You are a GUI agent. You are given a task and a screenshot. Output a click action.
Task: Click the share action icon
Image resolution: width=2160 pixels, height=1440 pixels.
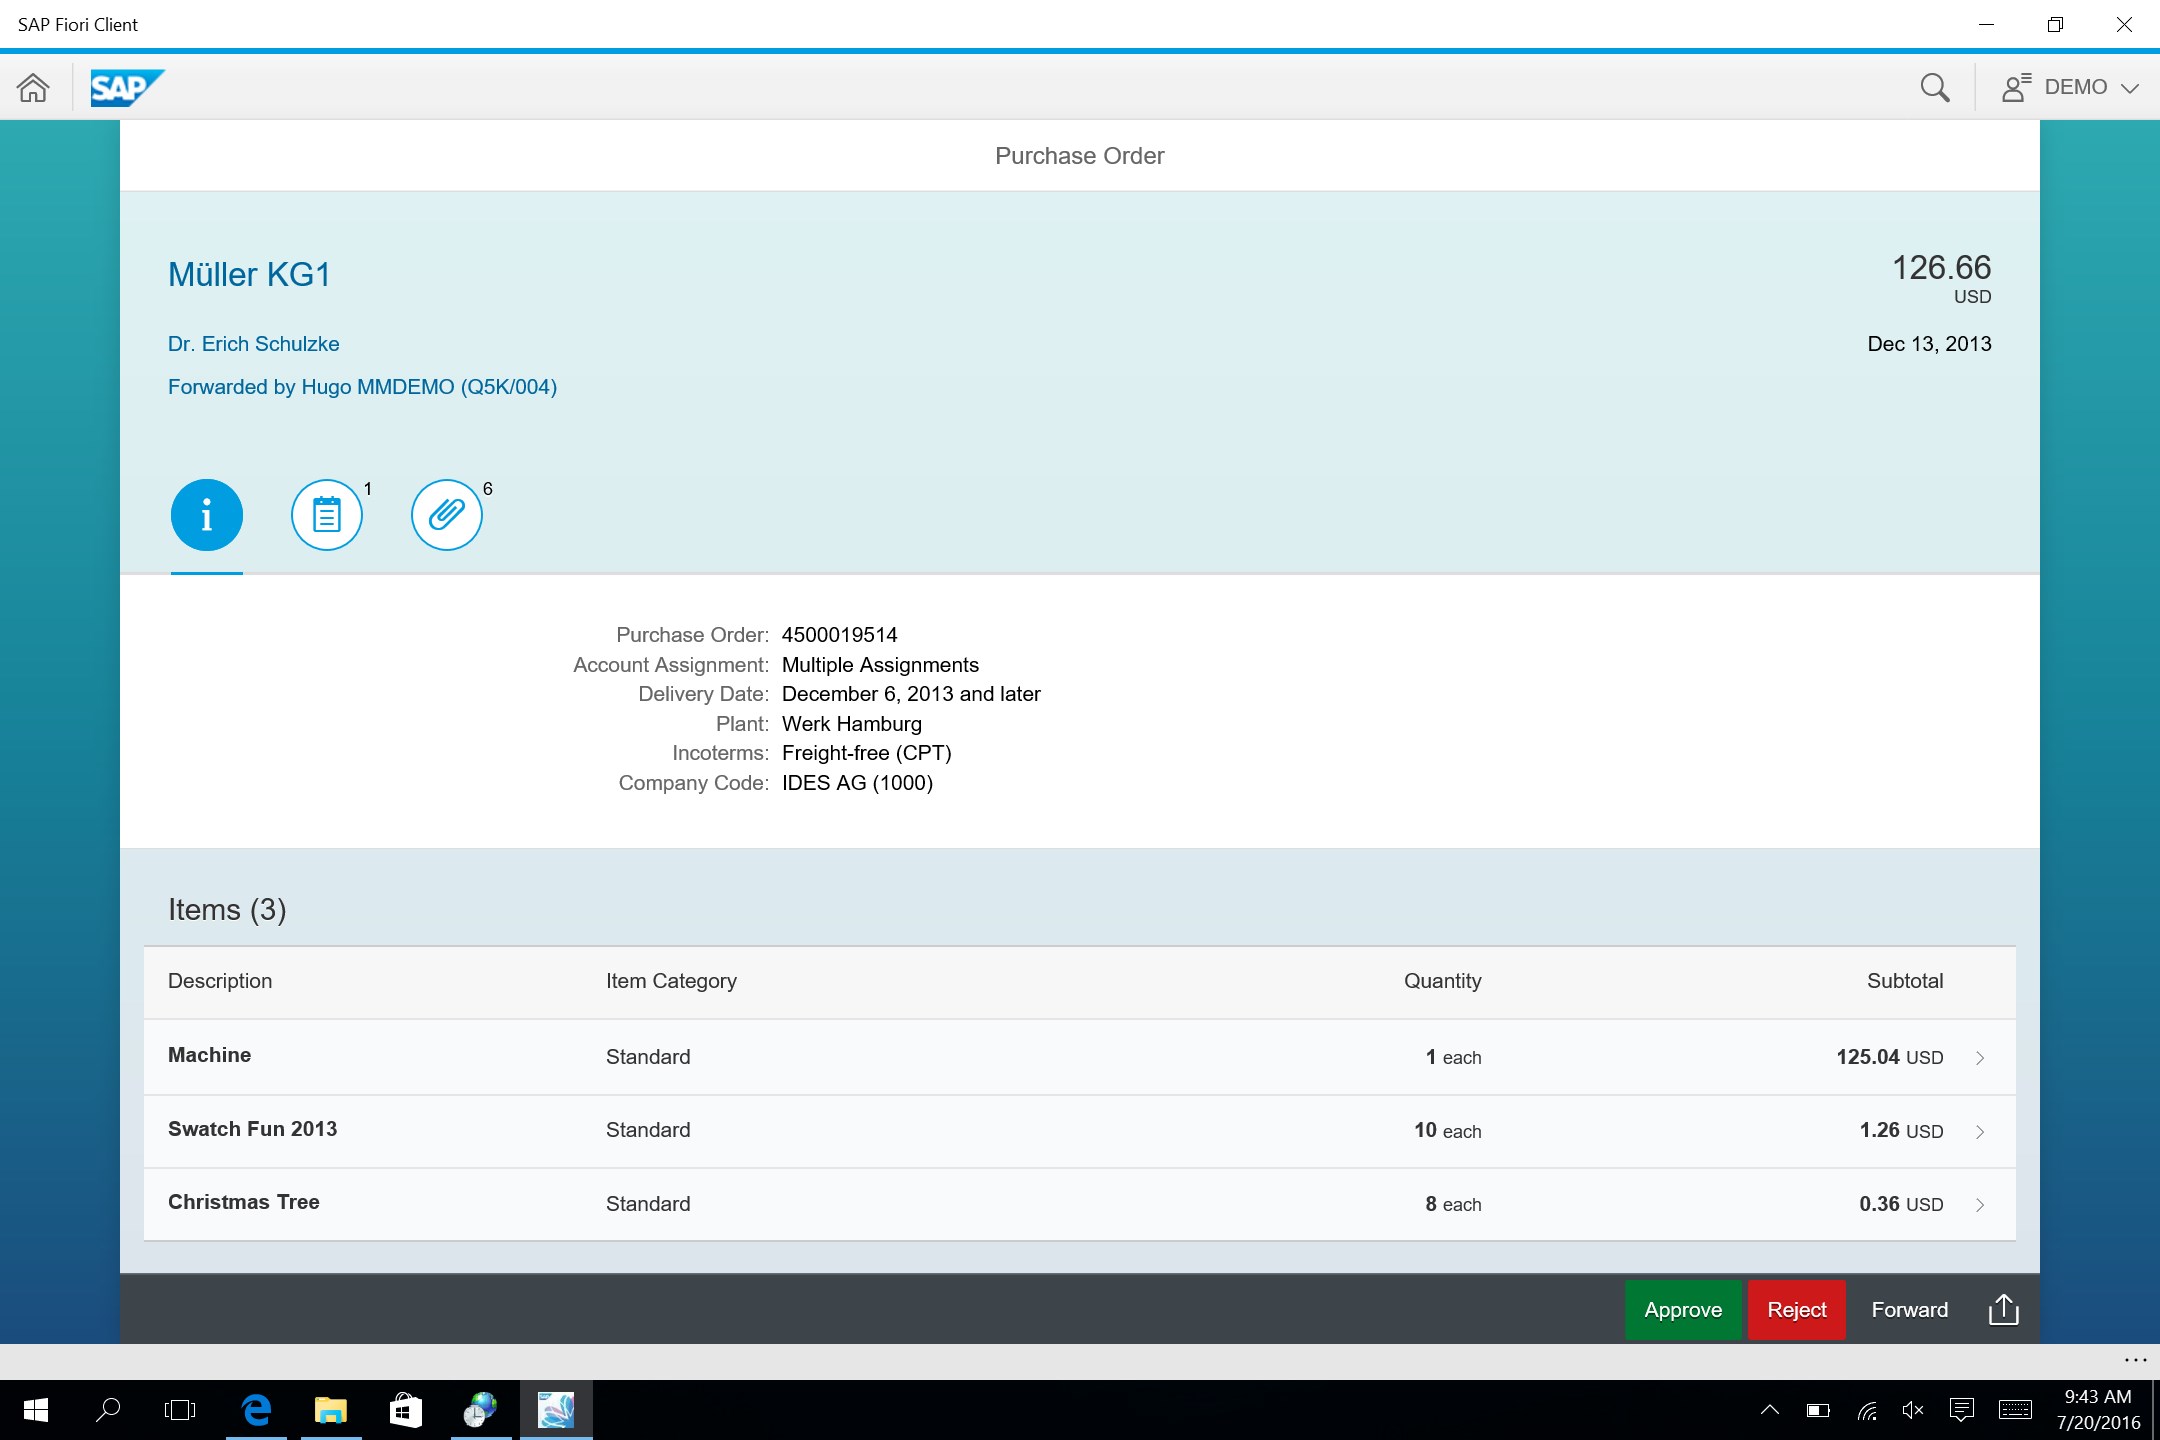pos(2004,1310)
